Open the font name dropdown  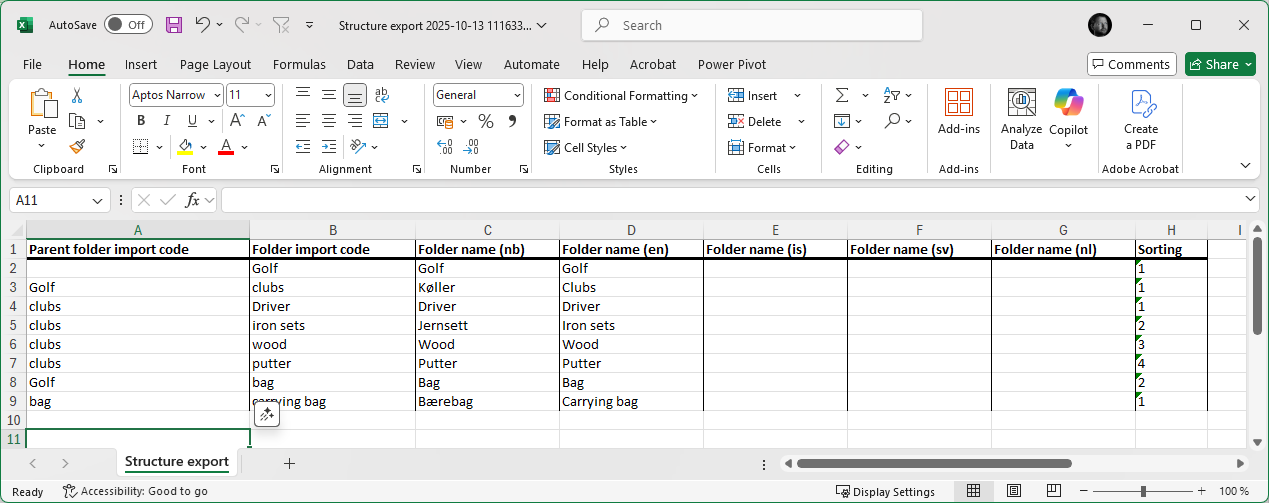[215, 95]
